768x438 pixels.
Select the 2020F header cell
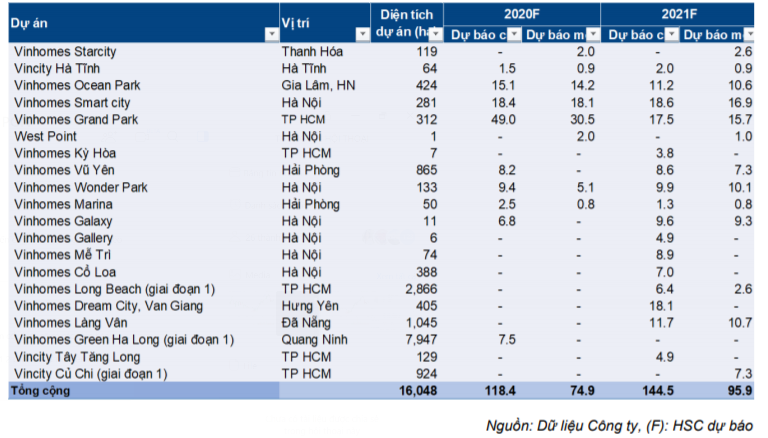(x=521, y=13)
